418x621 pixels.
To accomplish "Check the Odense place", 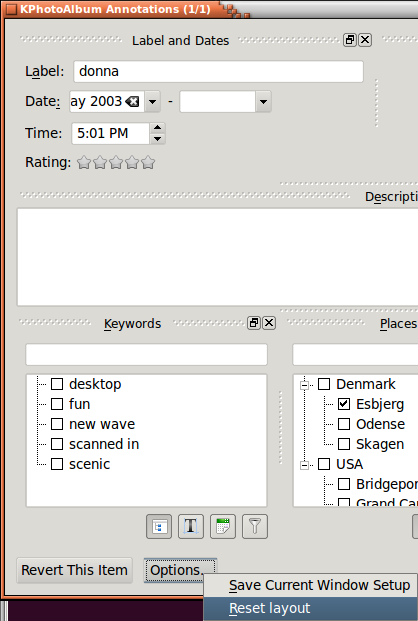I will click(x=344, y=424).
